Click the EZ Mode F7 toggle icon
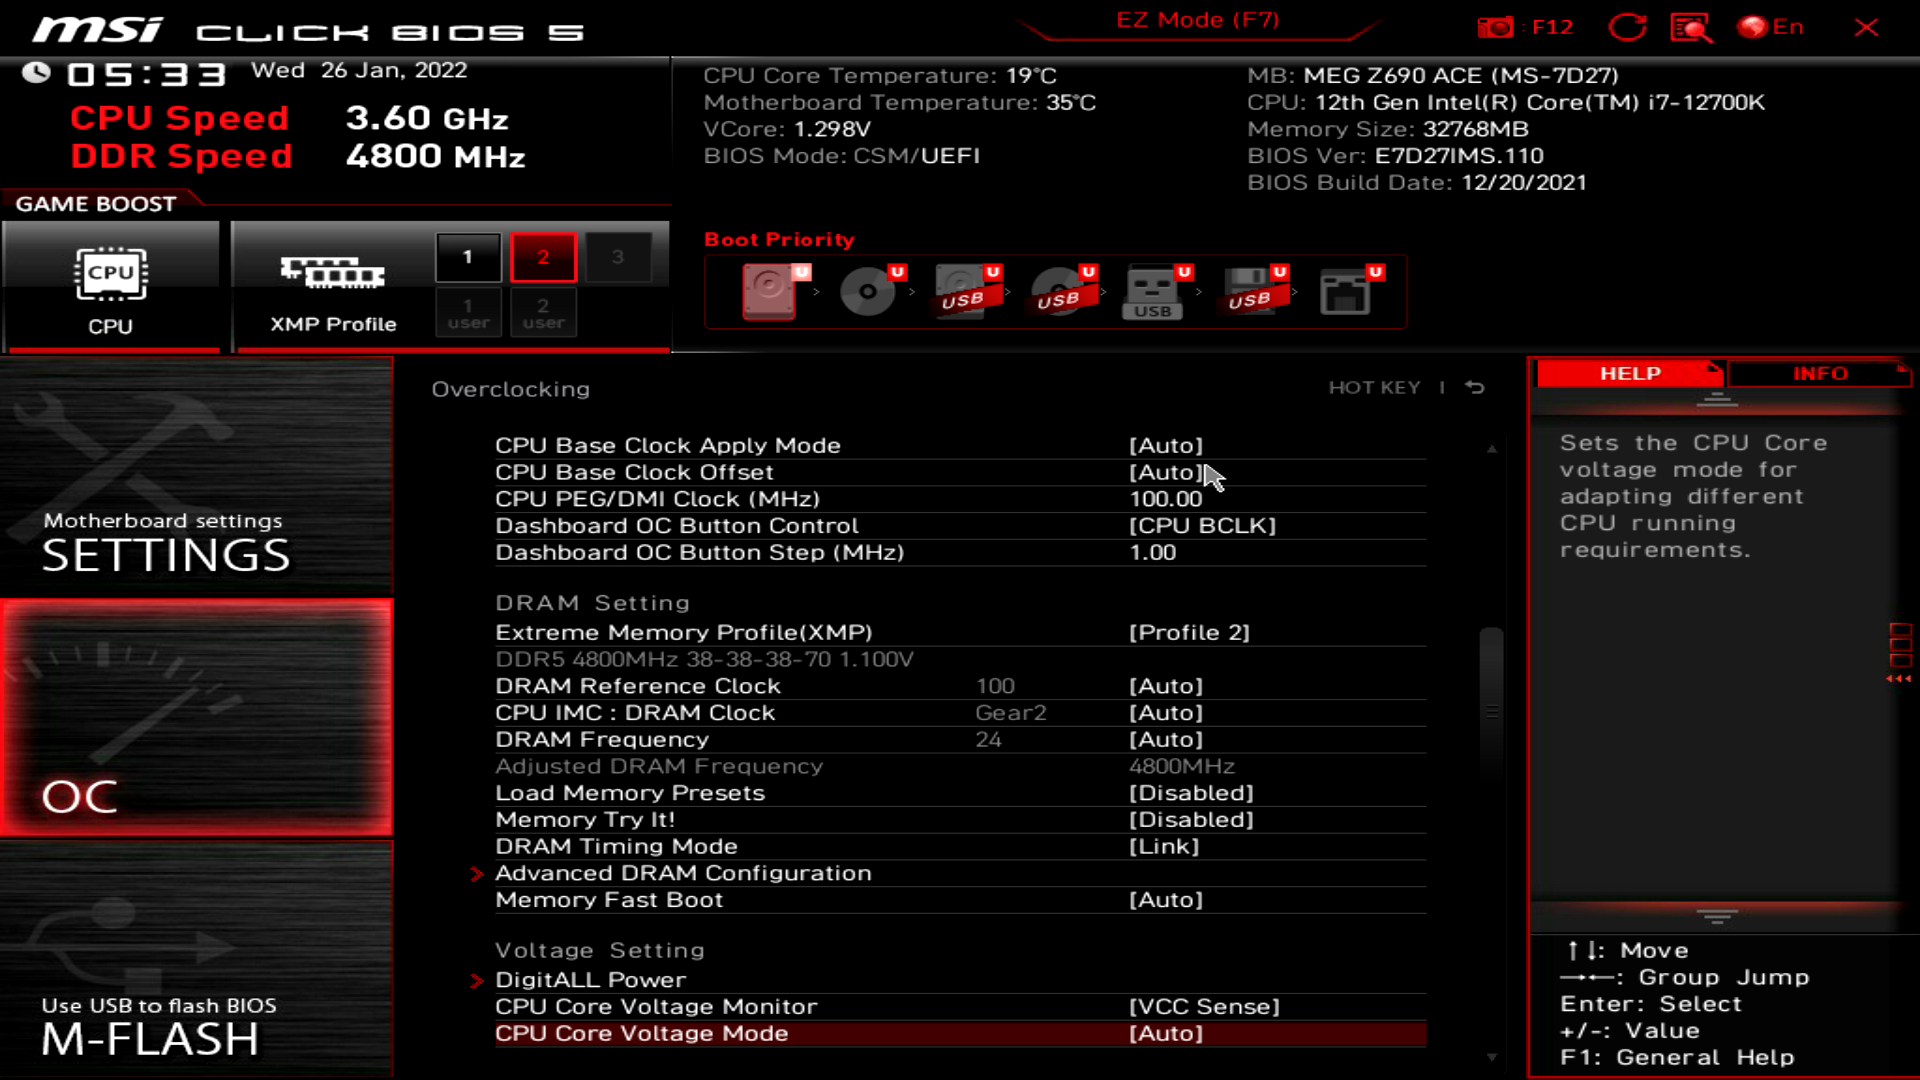The width and height of the screenshot is (1920, 1080). coord(1197,20)
